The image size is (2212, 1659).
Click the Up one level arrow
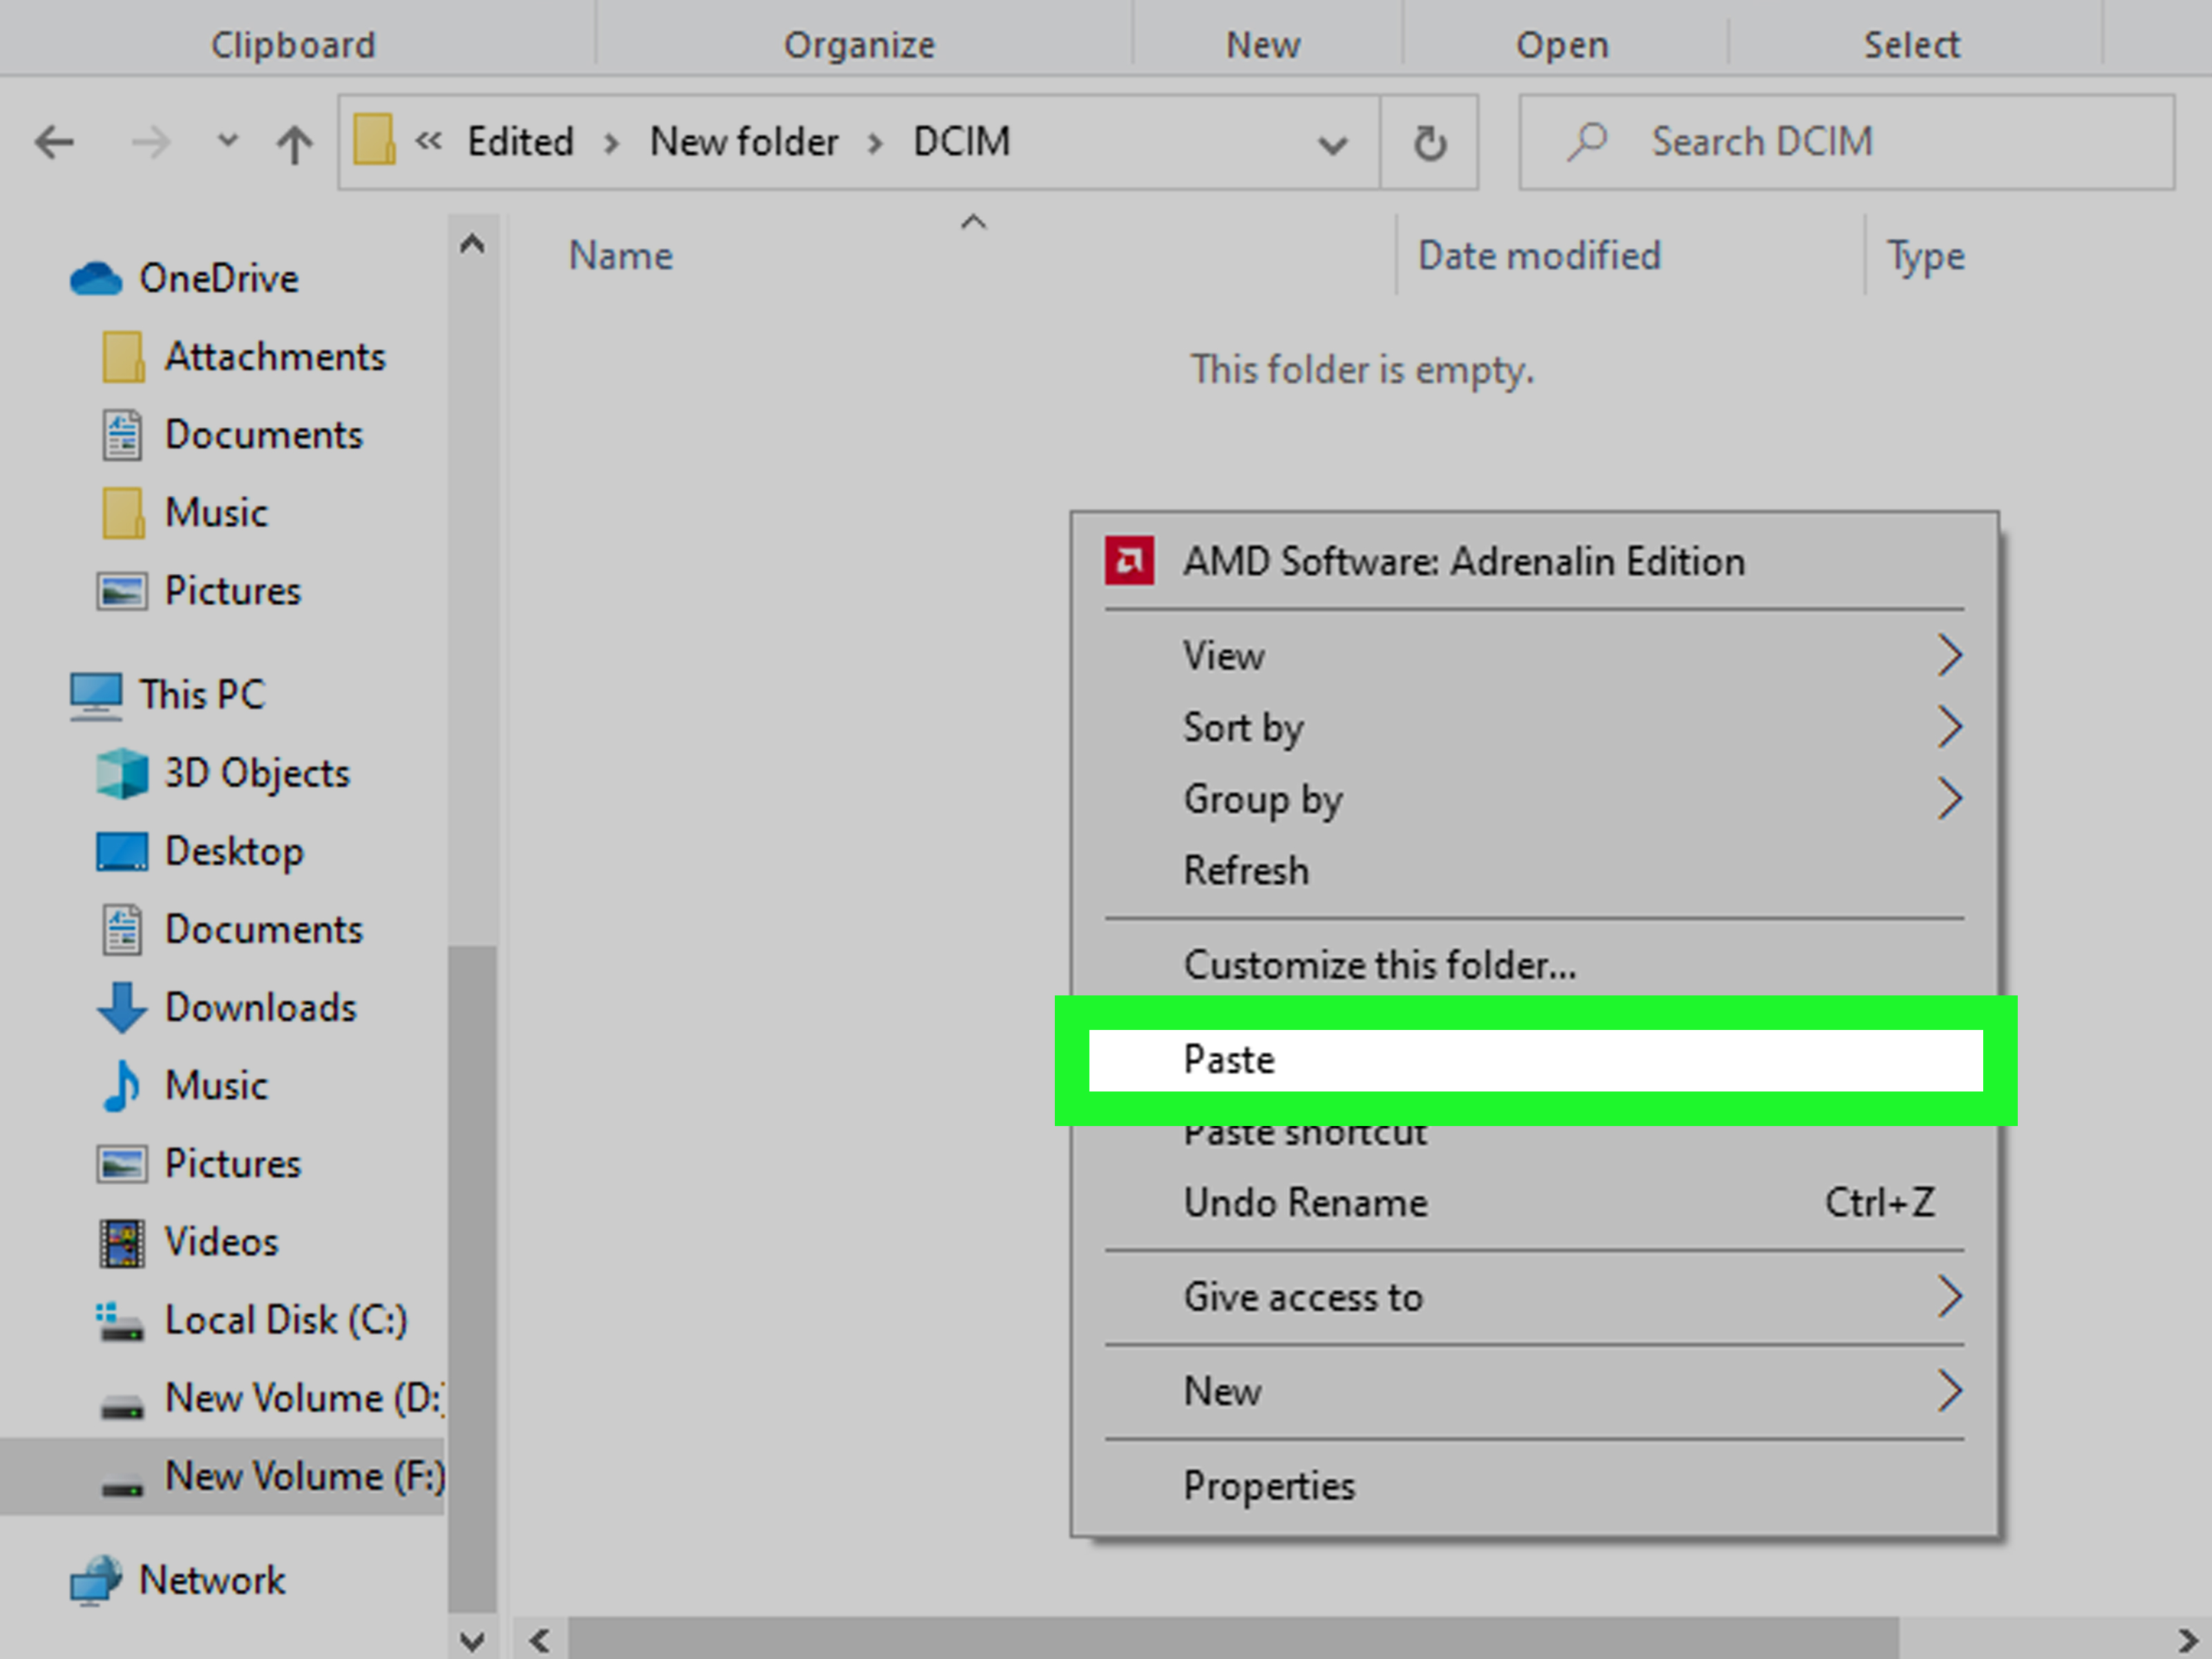click(x=294, y=143)
